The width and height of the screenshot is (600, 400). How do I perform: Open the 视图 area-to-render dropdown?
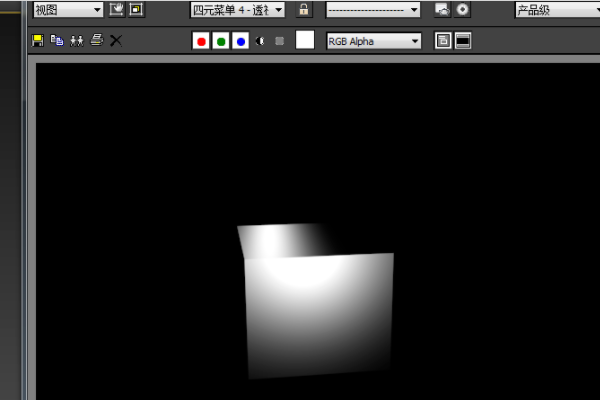[68, 10]
